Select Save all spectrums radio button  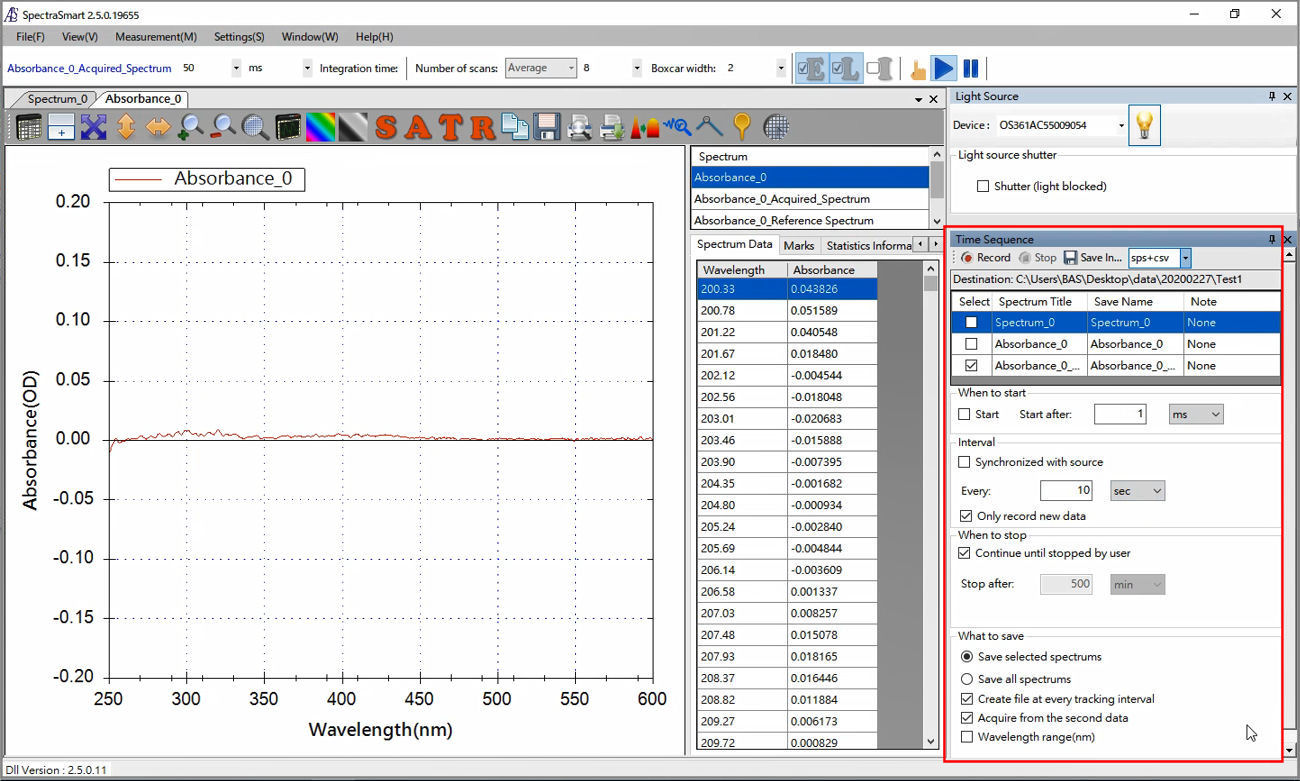967,679
